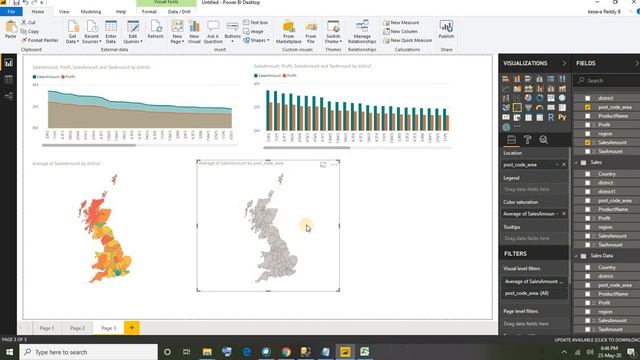Screen dimensions: 640x360
Task: Click the Publish button
Action: [446, 29]
